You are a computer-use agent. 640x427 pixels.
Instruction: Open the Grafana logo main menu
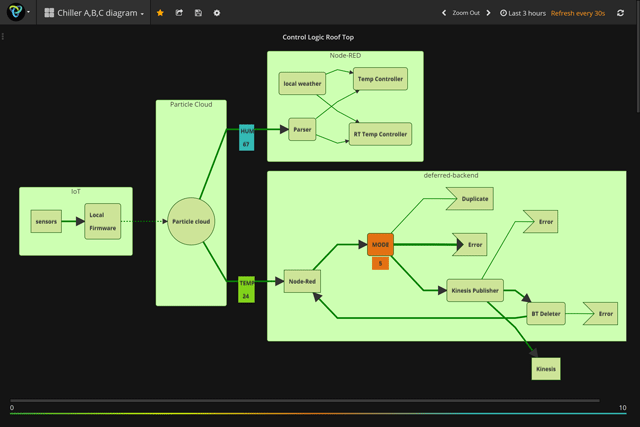pos(16,13)
